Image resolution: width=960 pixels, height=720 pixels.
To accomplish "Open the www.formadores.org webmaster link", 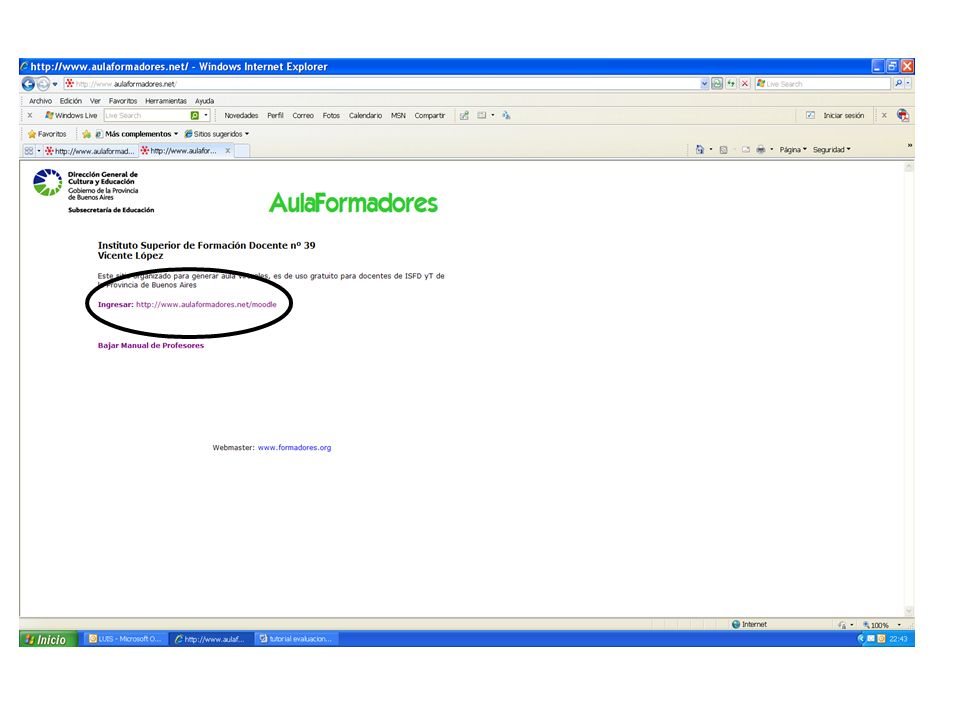I will (294, 448).
